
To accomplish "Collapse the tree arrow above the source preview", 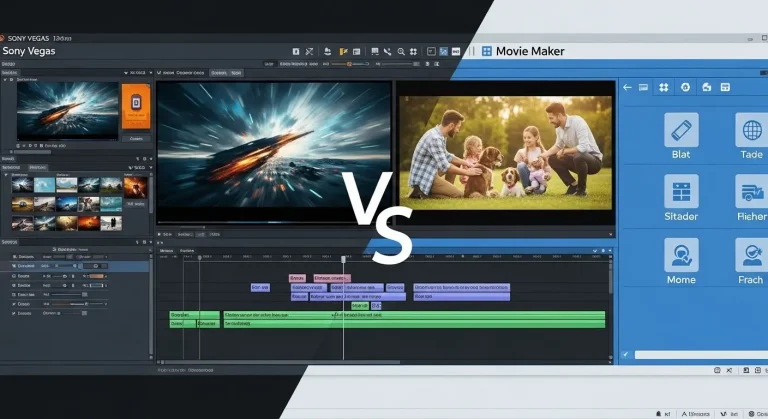I will (x=5, y=79).
